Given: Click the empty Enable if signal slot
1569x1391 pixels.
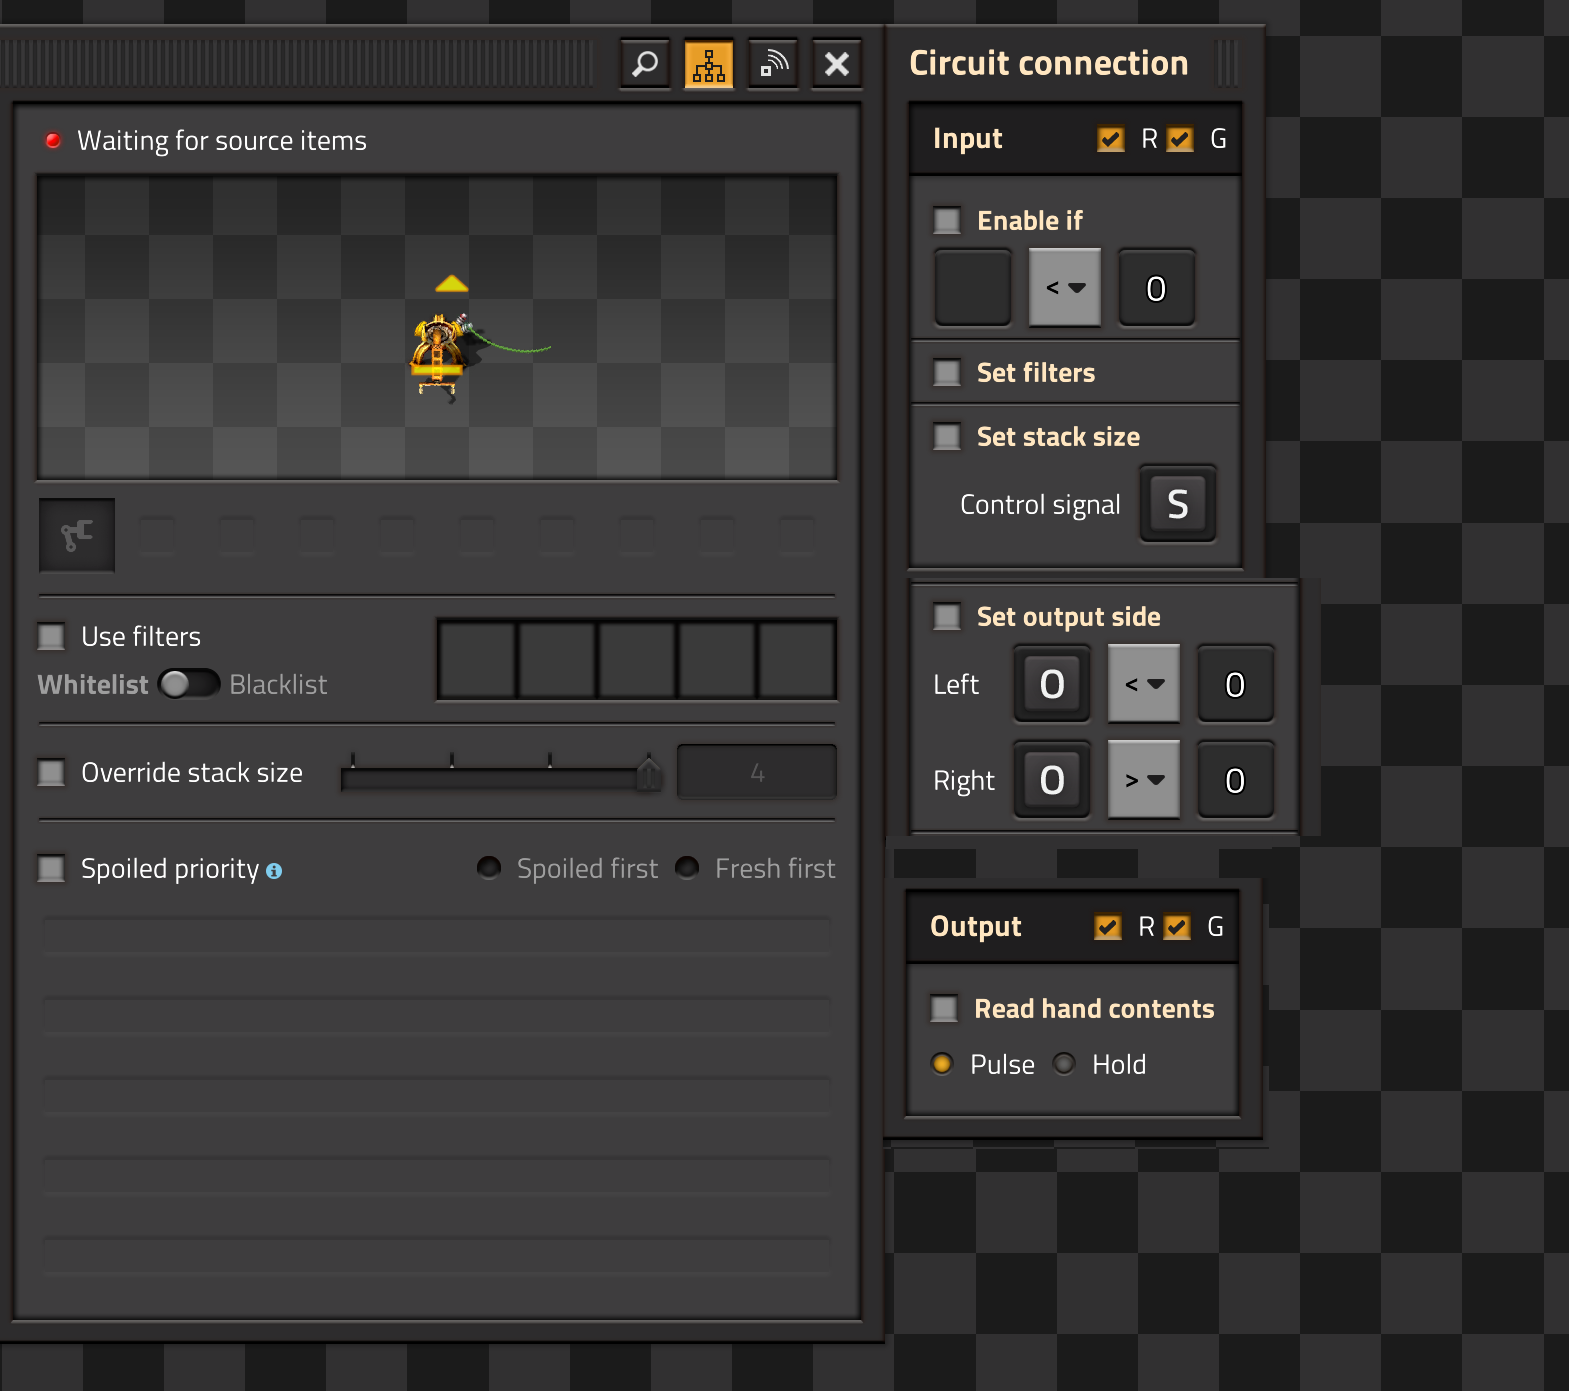Looking at the screenshot, I should (x=973, y=288).
